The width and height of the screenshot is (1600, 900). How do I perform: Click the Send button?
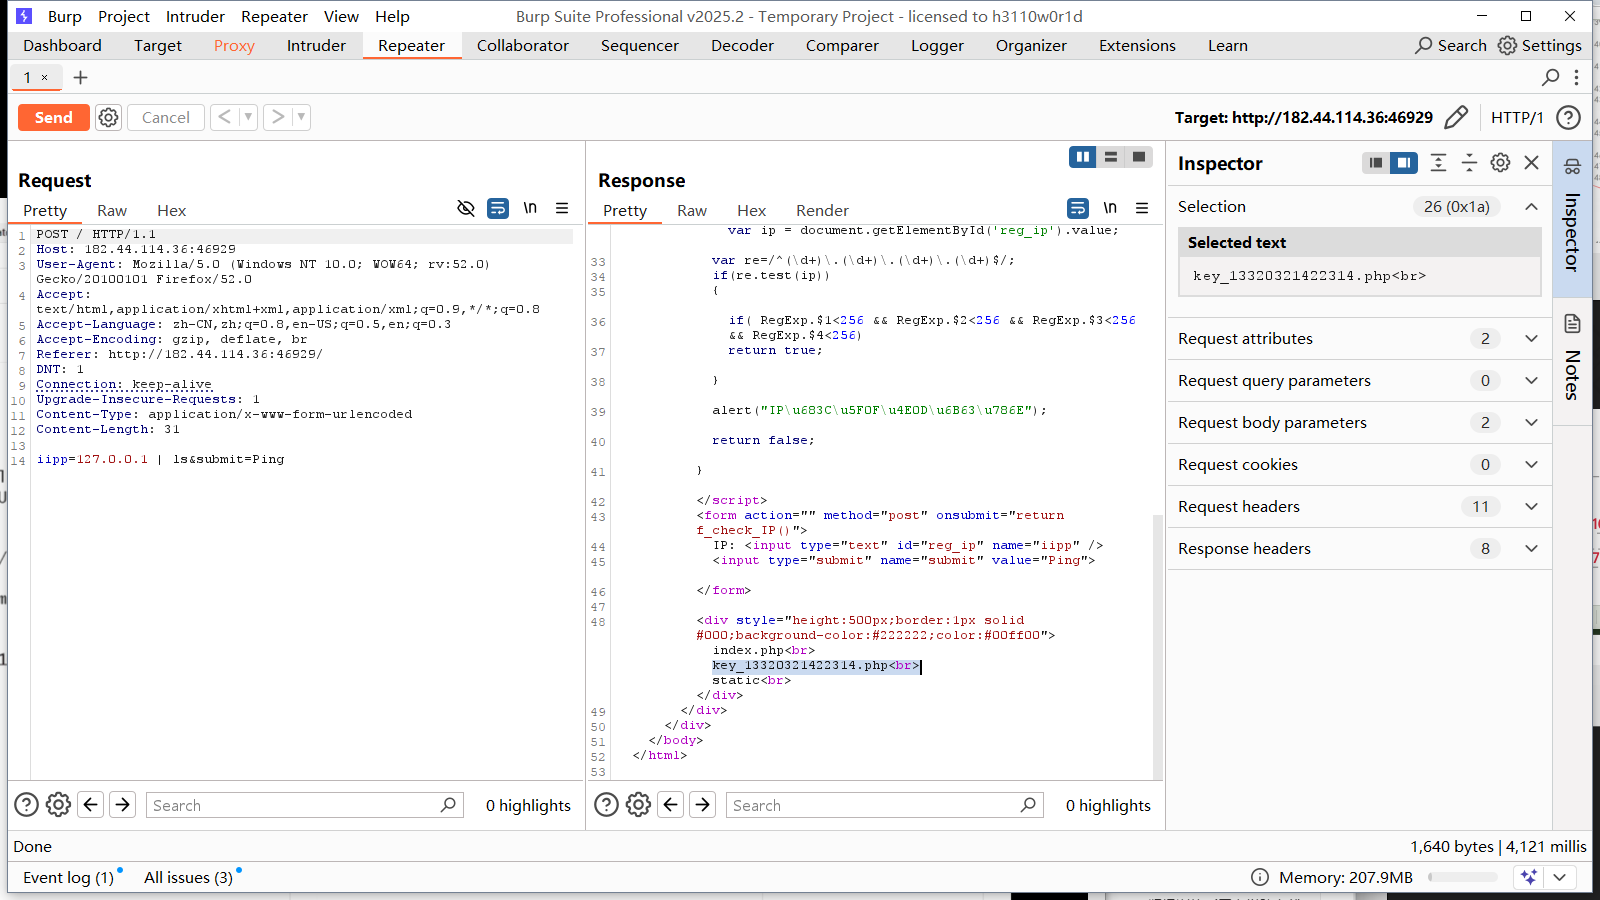click(54, 117)
